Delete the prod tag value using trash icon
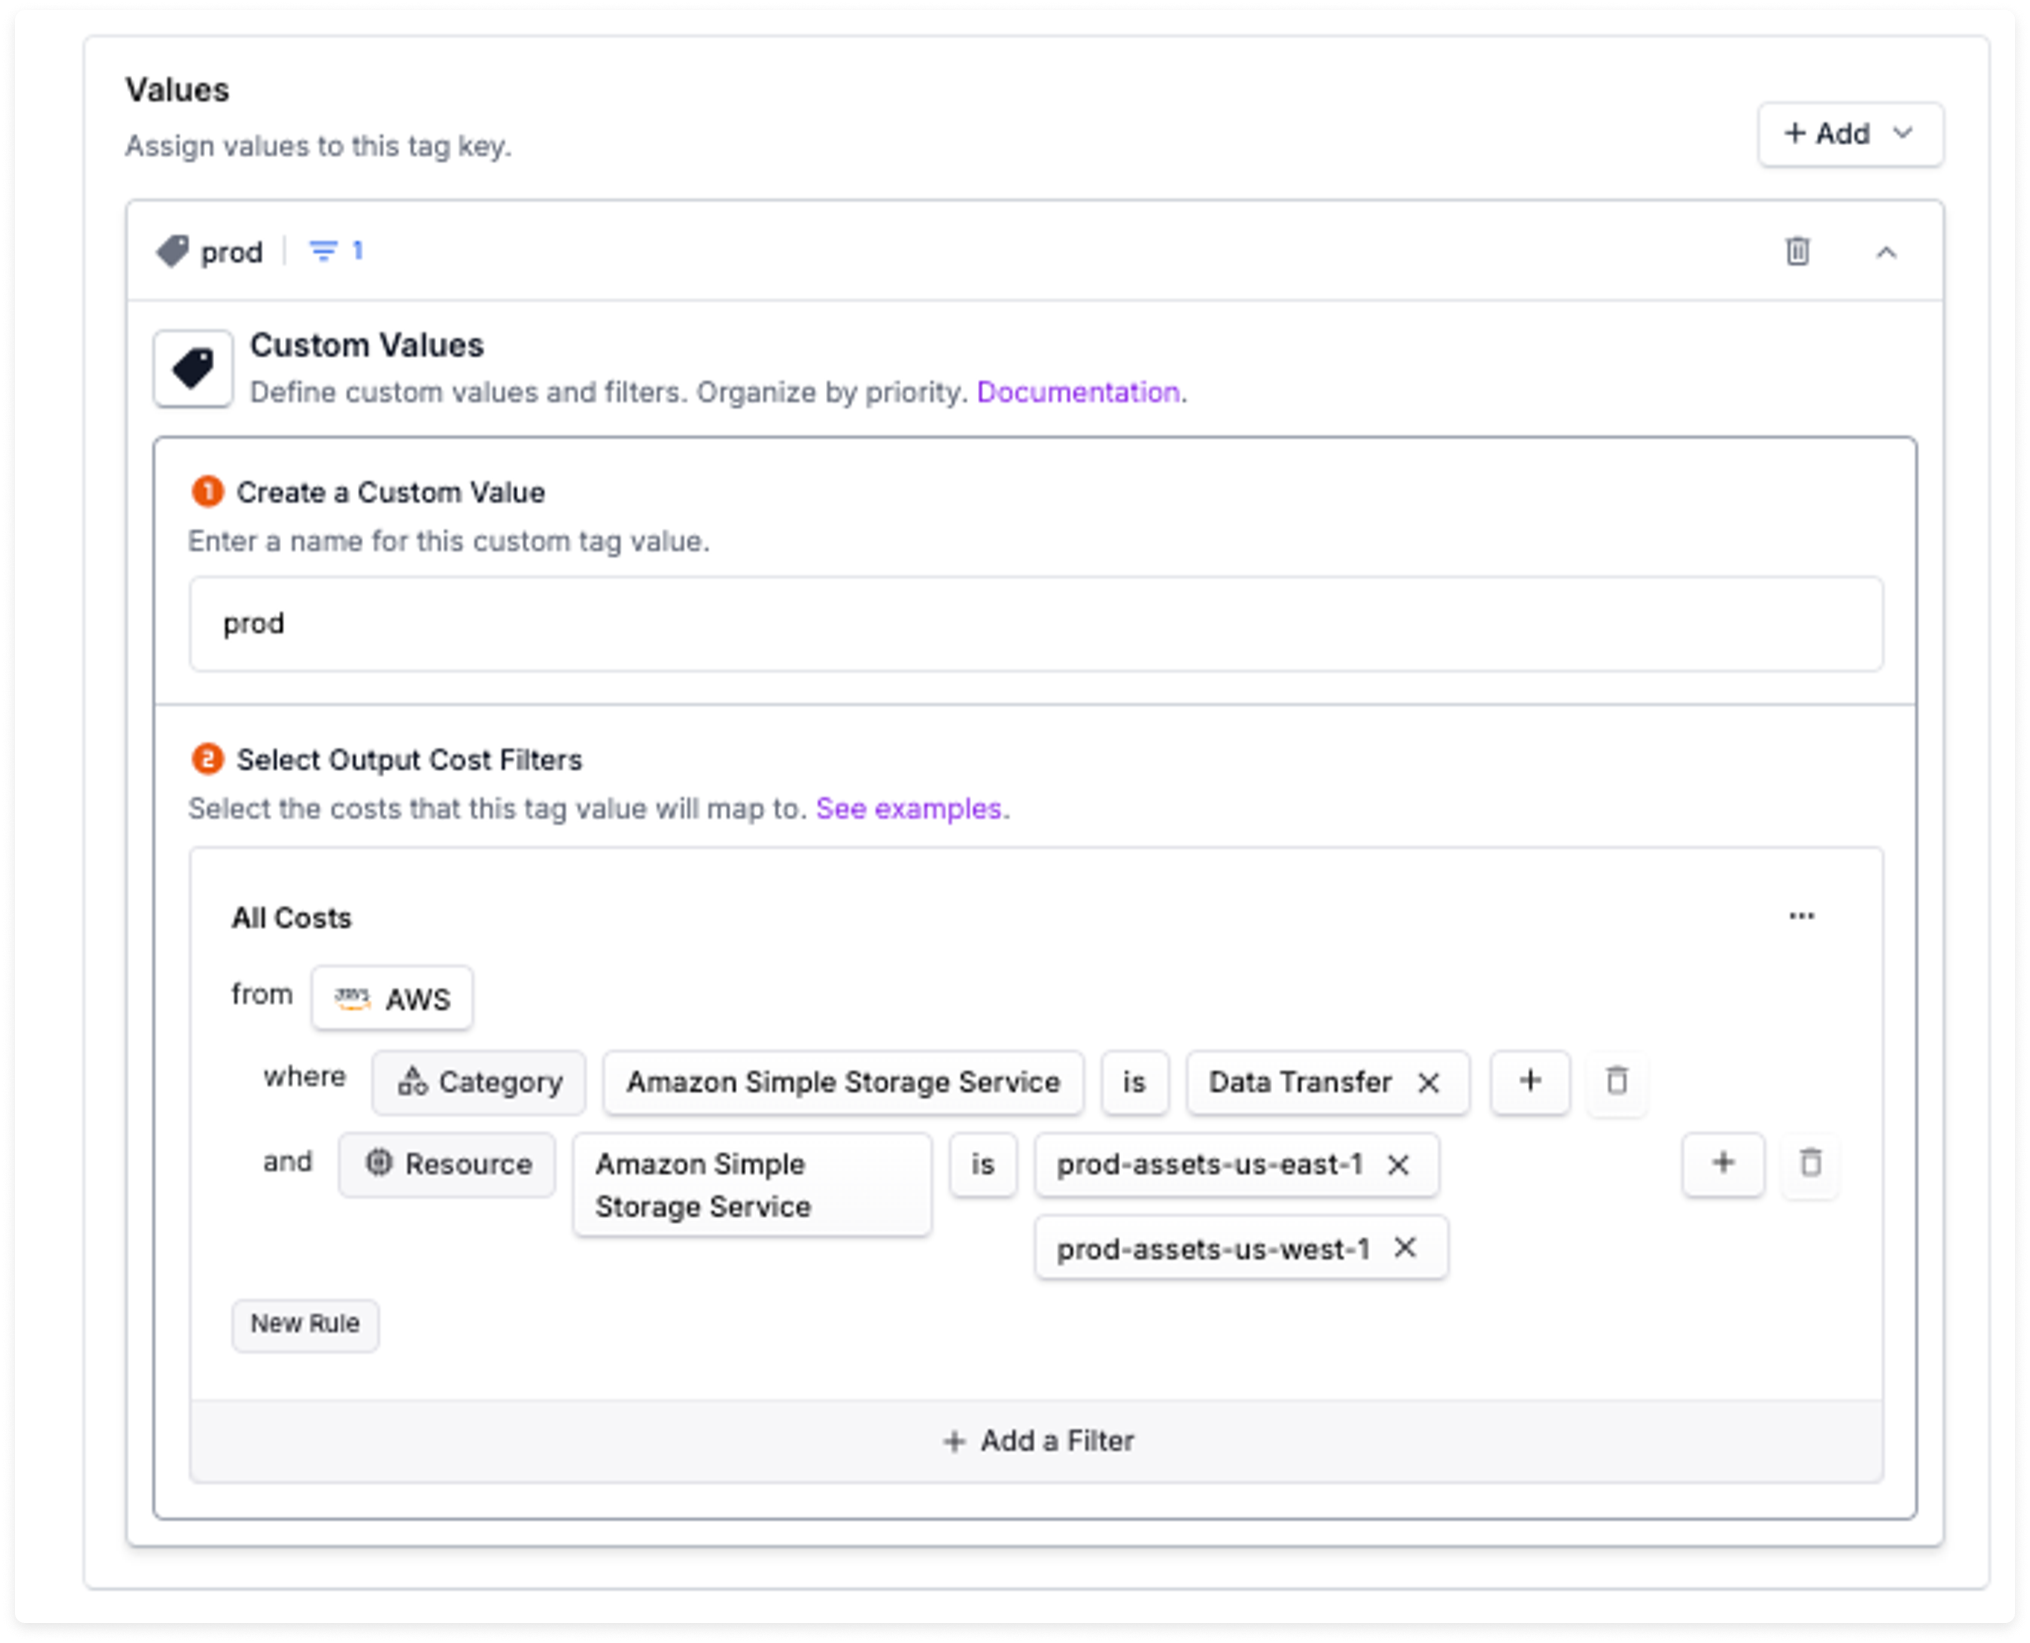2030x1643 pixels. [x=1797, y=251]
